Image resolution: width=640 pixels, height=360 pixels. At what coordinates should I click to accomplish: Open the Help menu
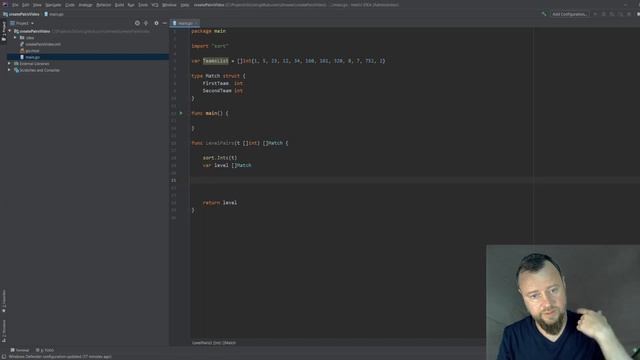(x=185, y=5)
